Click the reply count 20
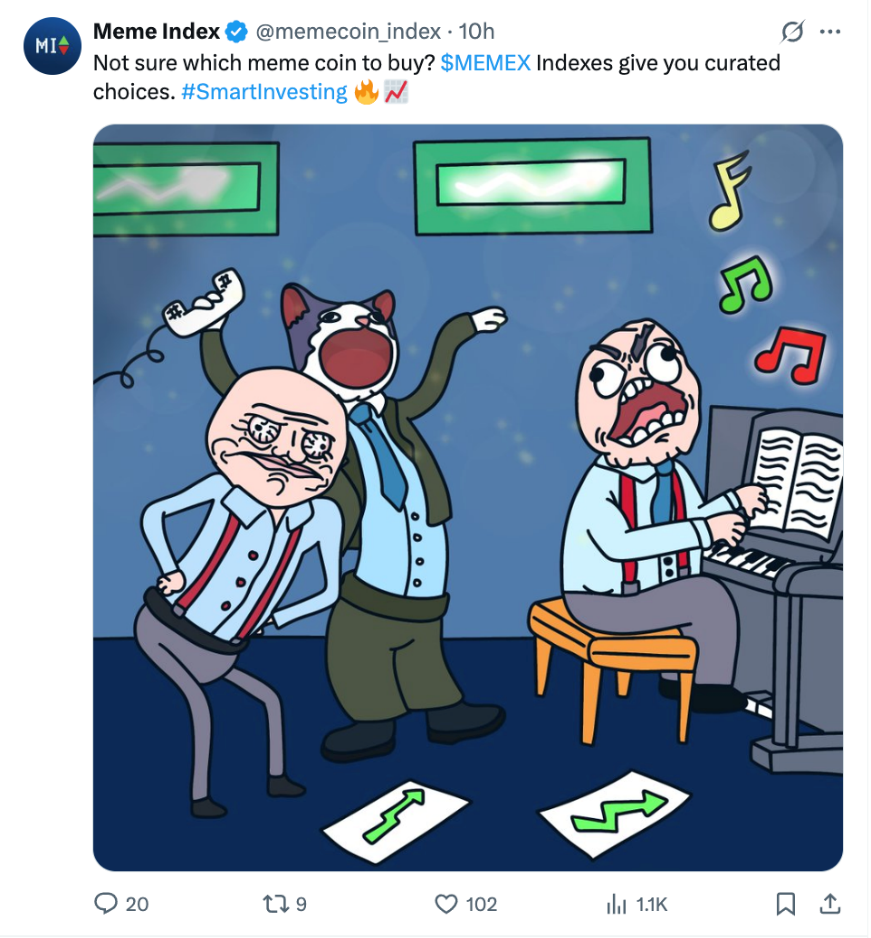The width and height of the screenshot is (871, 938). coord(137,904)
